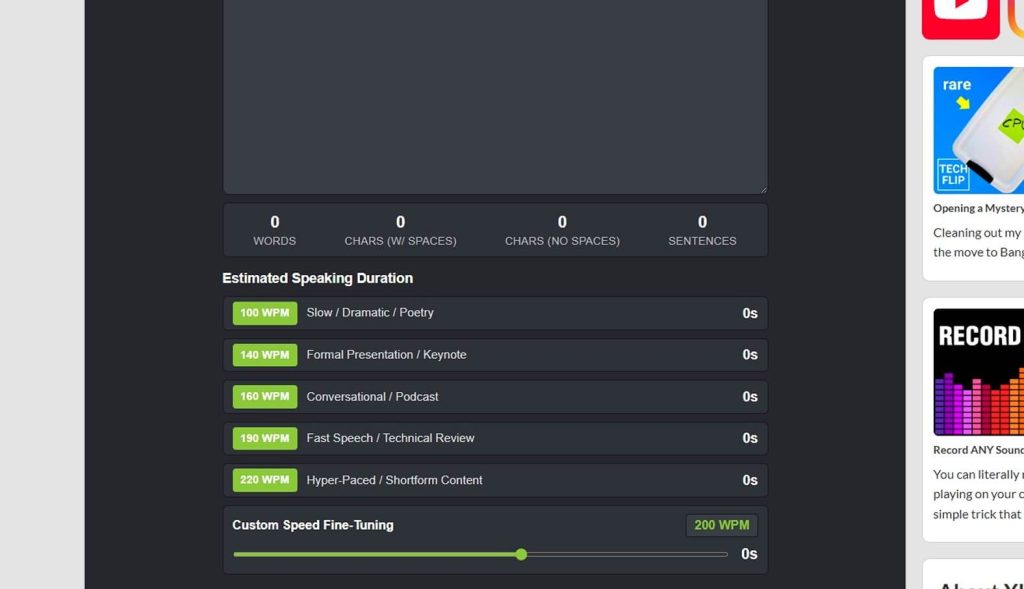Click the CHARS (W/ SPACES) counter

(400, 231)
